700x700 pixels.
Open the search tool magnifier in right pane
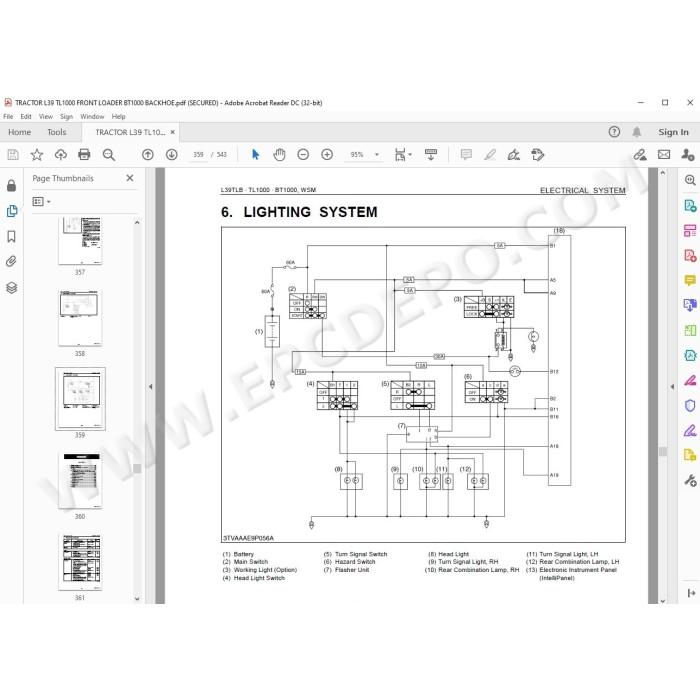690,180
